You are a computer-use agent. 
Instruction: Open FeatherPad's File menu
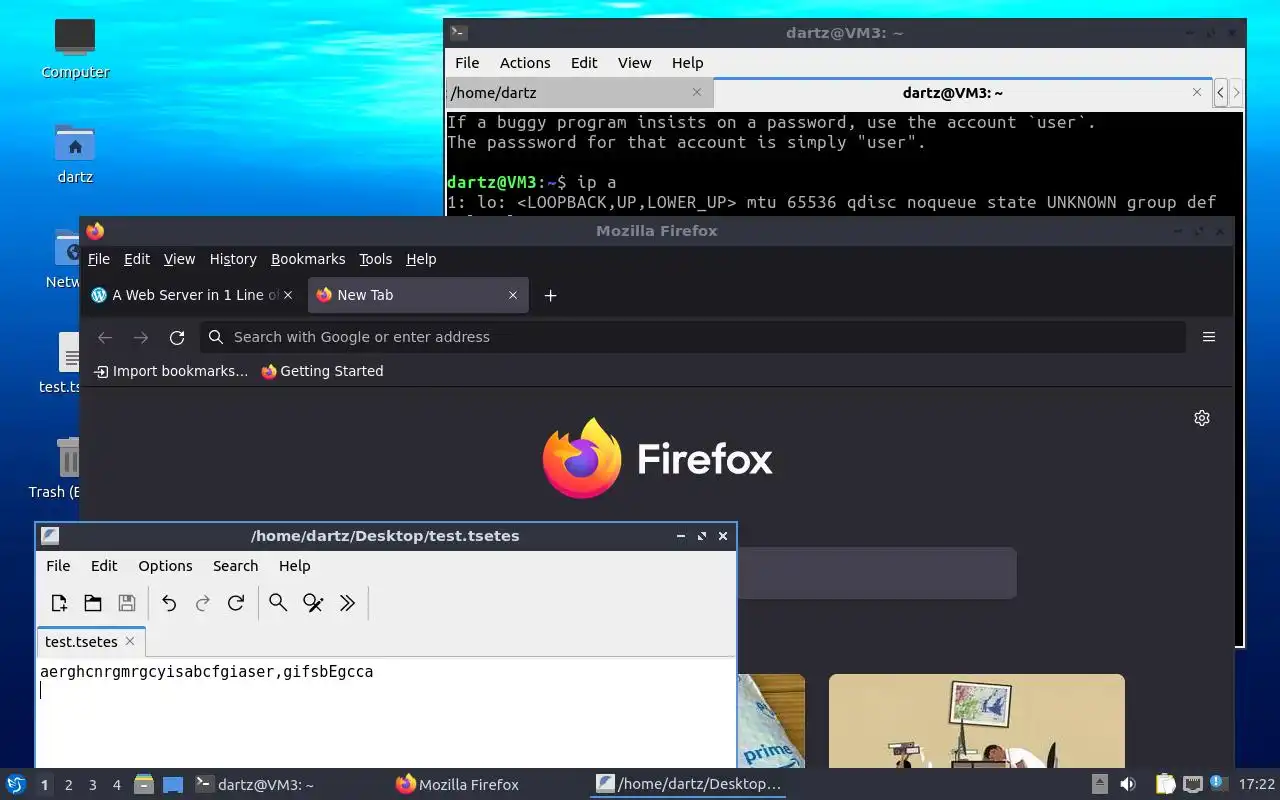(x=58, y=566)
